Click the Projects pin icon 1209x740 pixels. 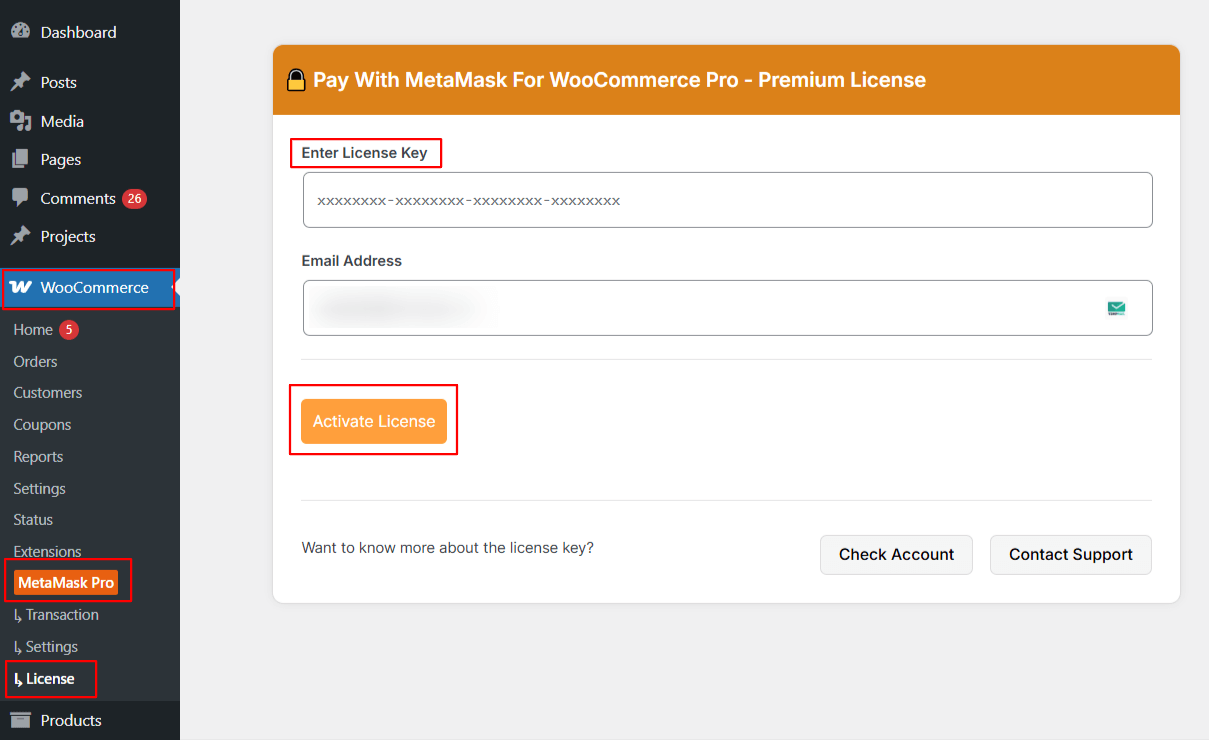[x=20, y=236]
